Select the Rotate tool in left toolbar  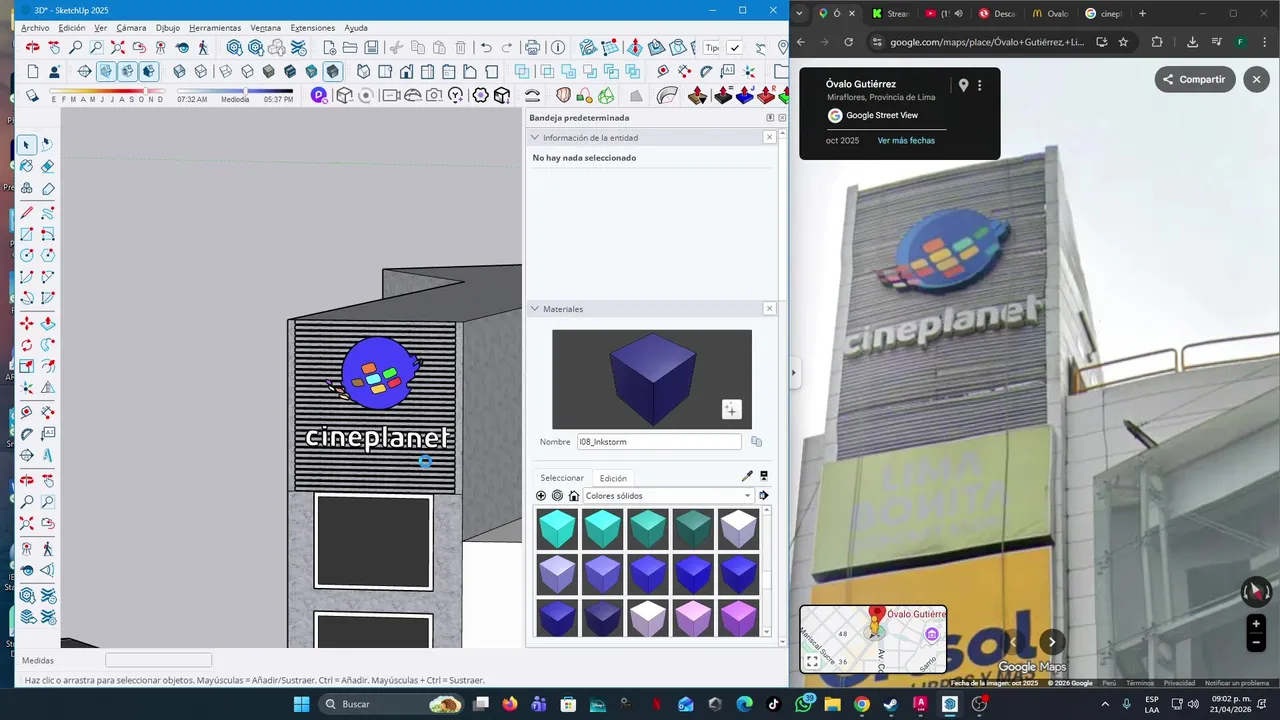tap(26, 345)
